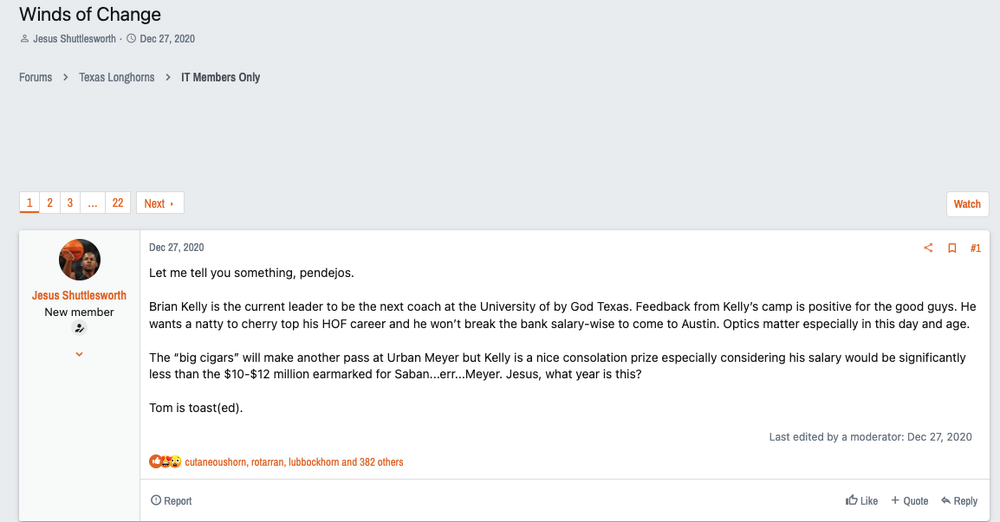Screen dimensions: 1000x522
Task: Open IT Members Only breadcrumb
Action: pyautogui.click(x=220, y=77)
